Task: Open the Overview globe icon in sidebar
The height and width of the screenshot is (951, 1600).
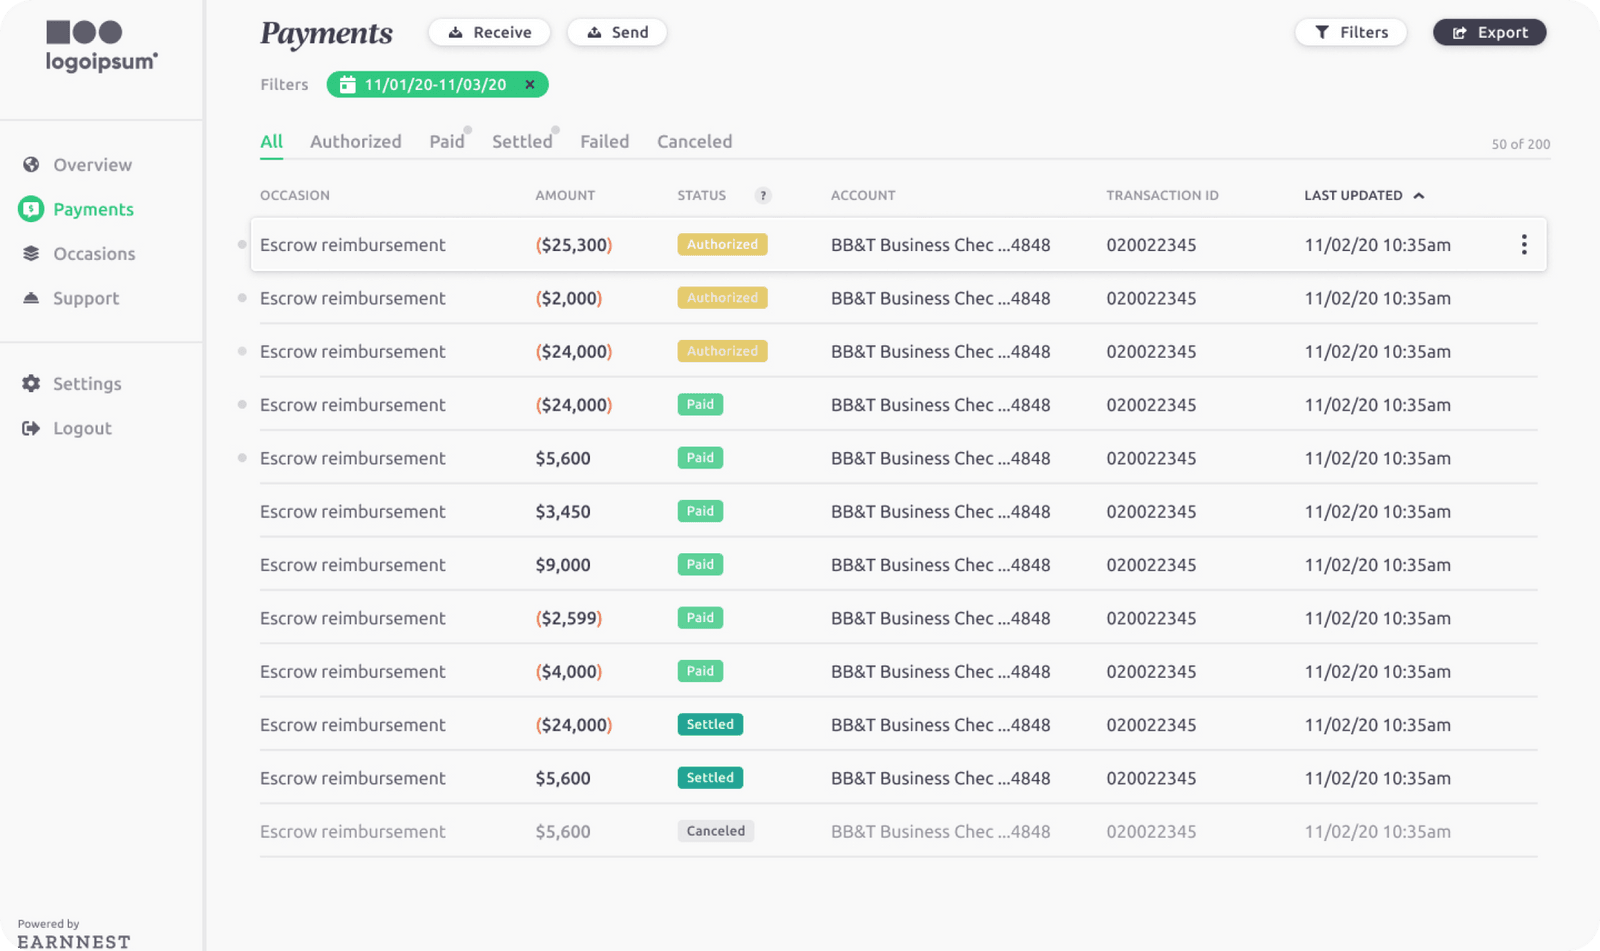Action: (x=31, y=165)
